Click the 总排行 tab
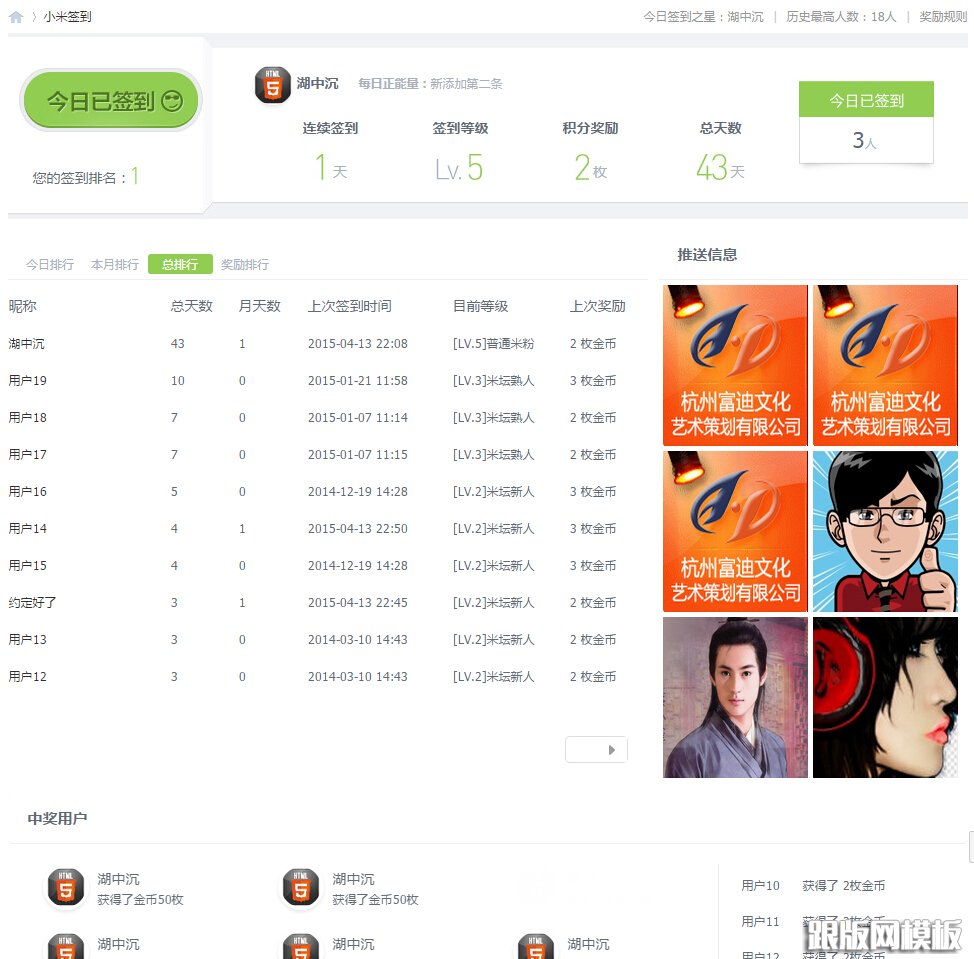The image size is (974, 959). (x=179, y=264)
